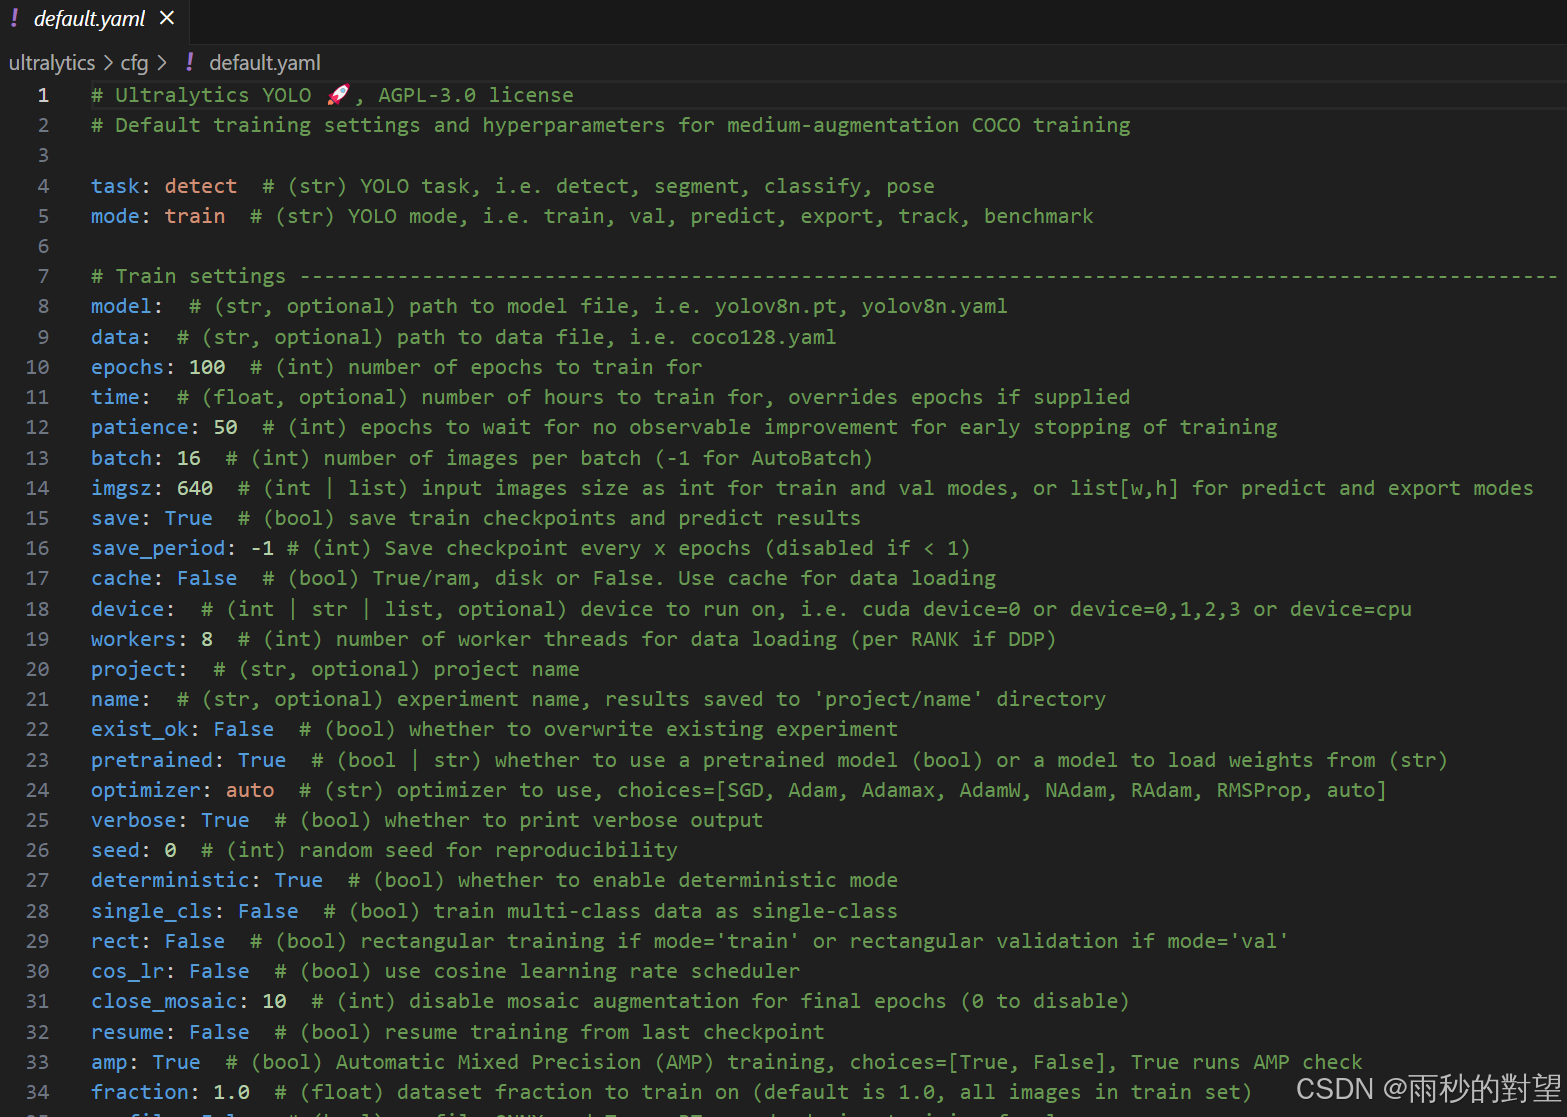Click the epochs value 100
This screenshot has width=1567, height=1117.
pyautogui.click(x=207, y=367)
